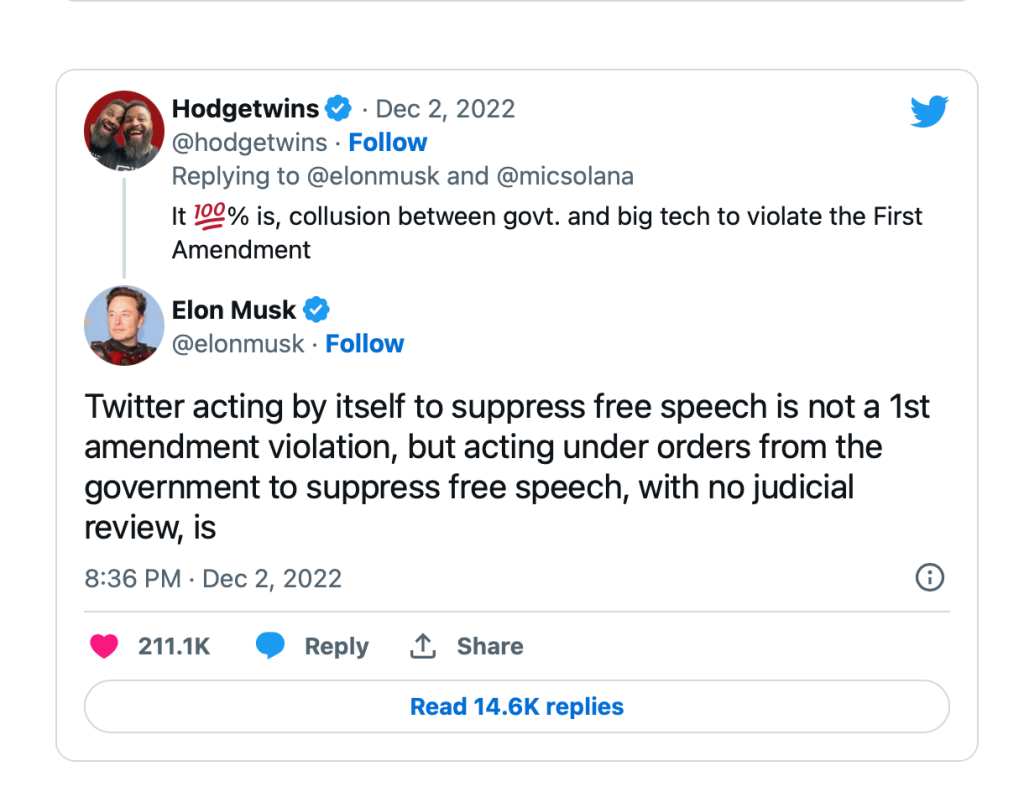Open the Share menu via the share icon

pos(421,645)
